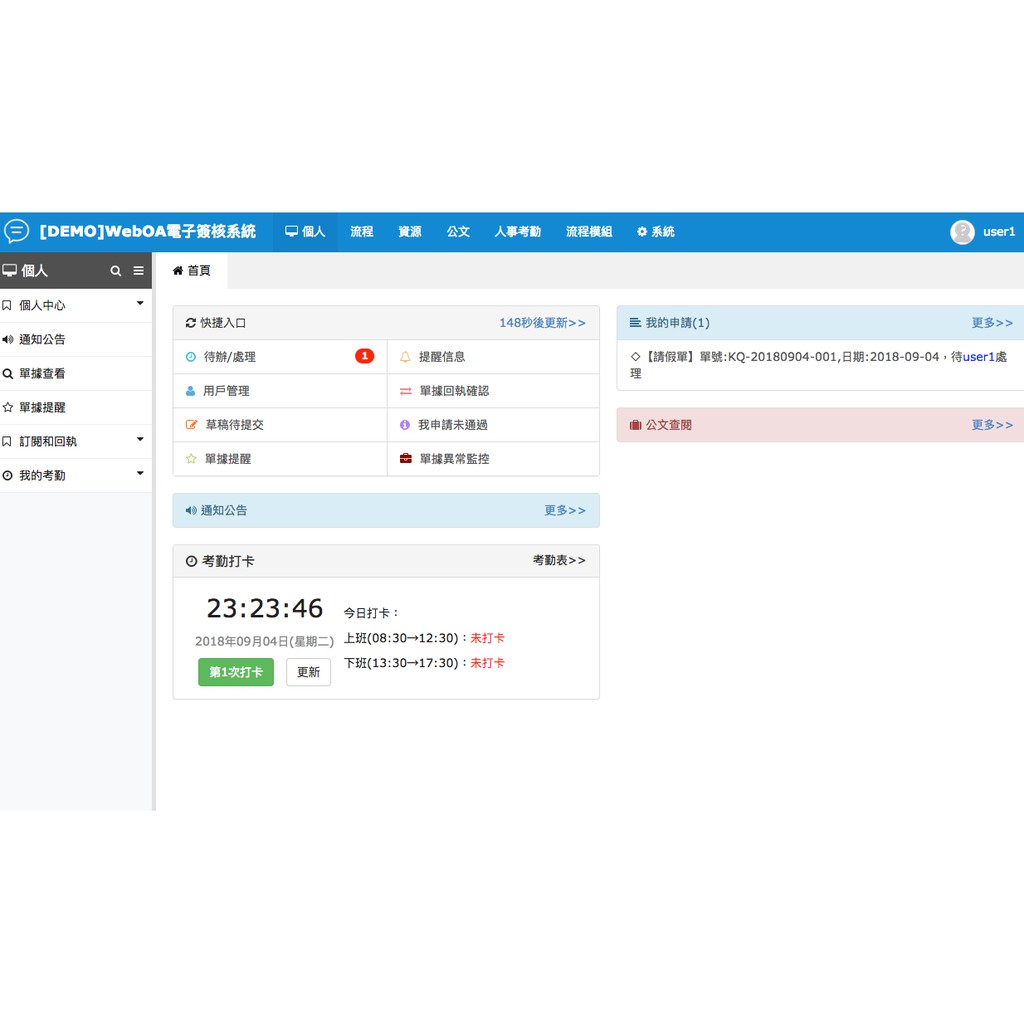Select the 首頁 tab
This screenshot has width=1024, height=1024.
(191, 270)
